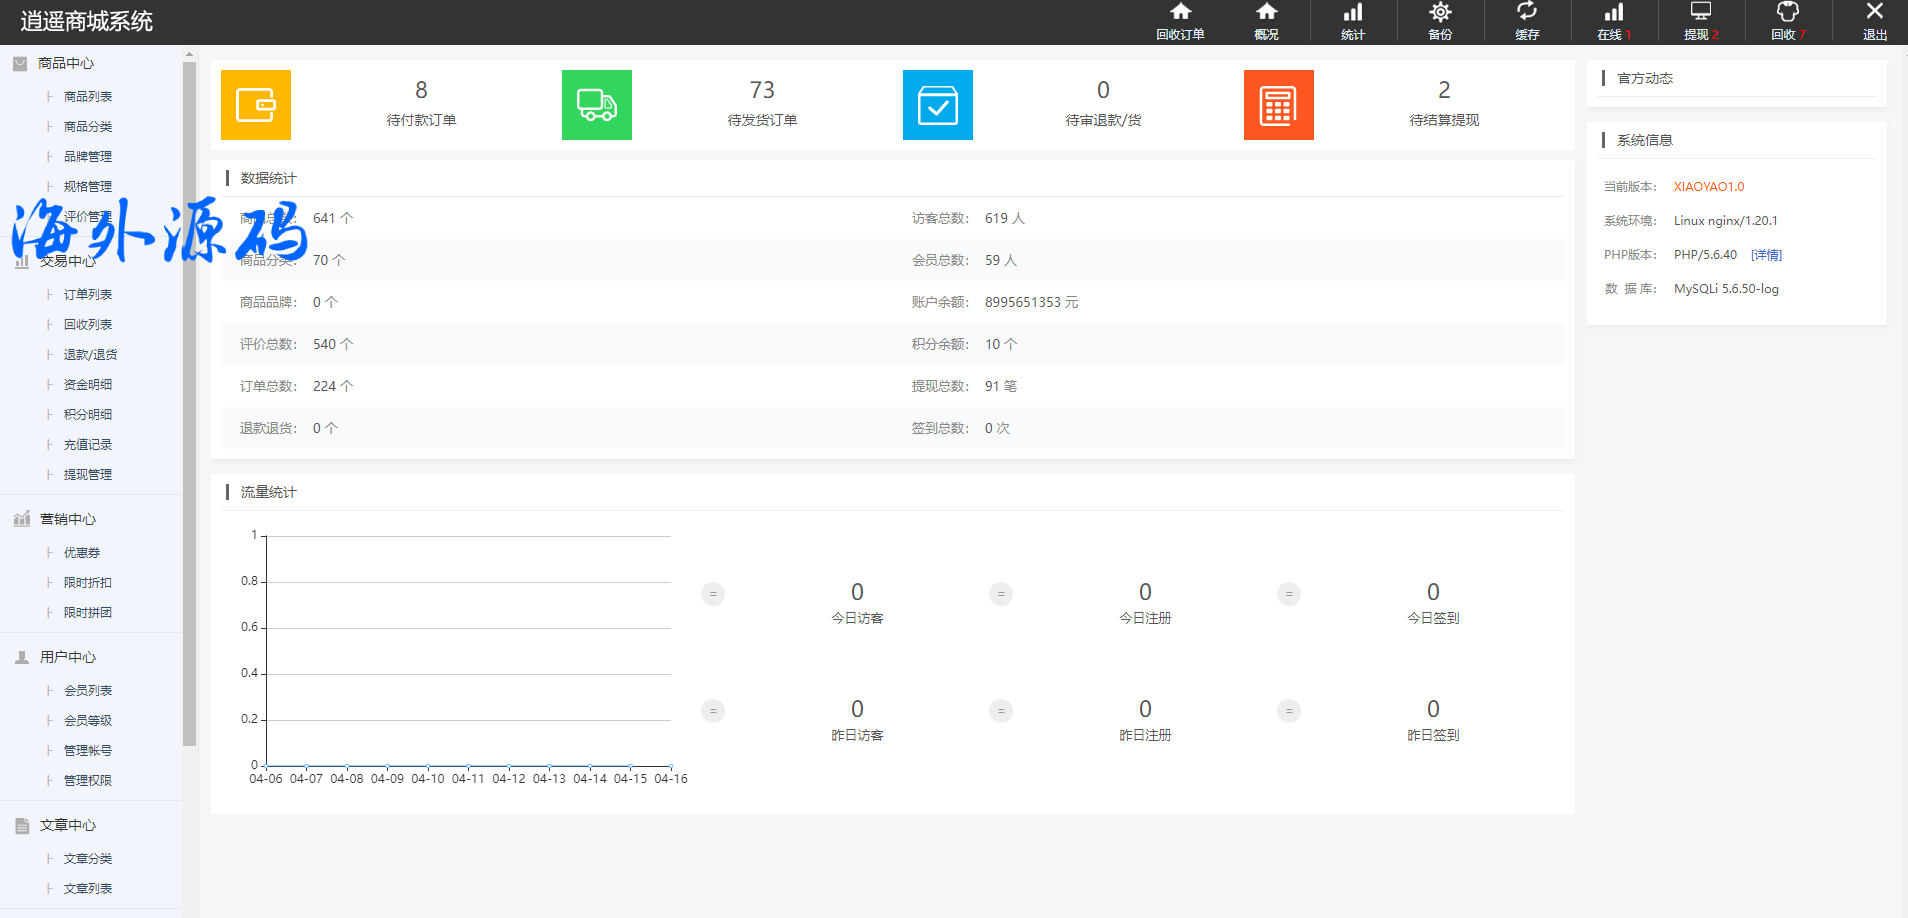Image resolution: width=1908 pixels, height=918 pixels.
Task: Open 订单列表 in the sidebar
Action: (x=88, y=295)
